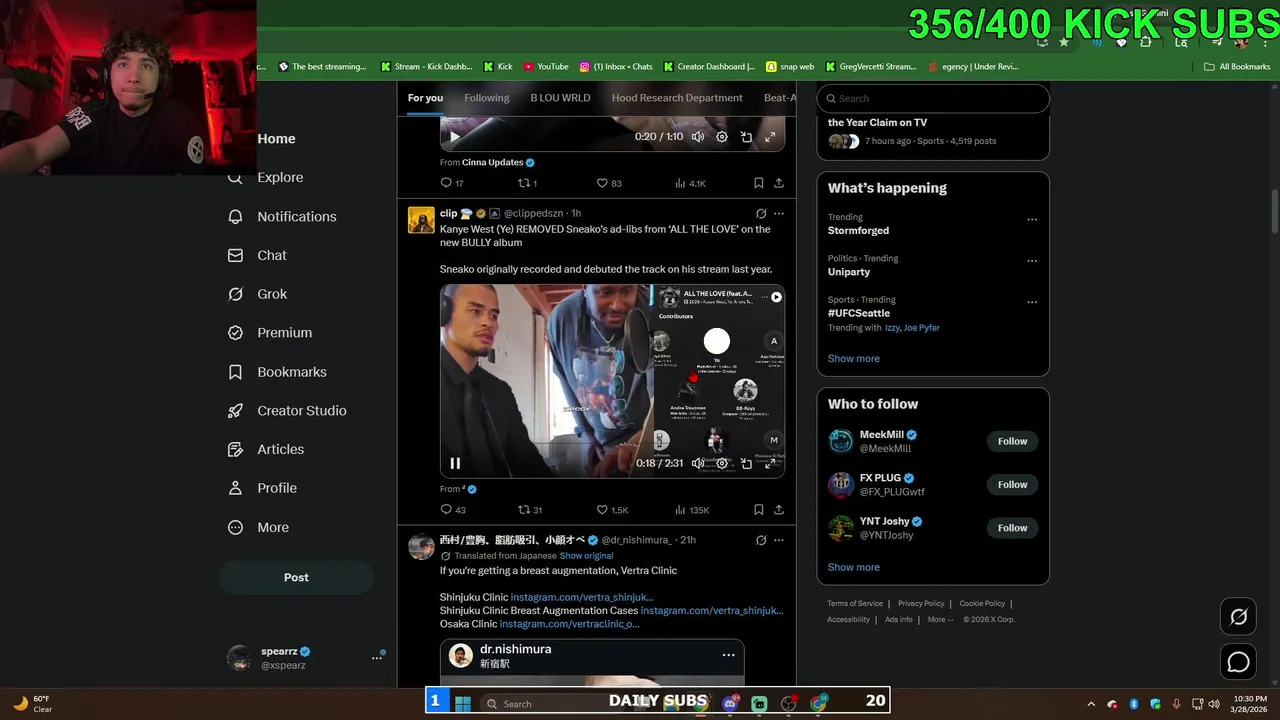The height and width of the screenshot is (720, 1280).
Task: Click inside the X Search field
Action: [x=933, y=98]
